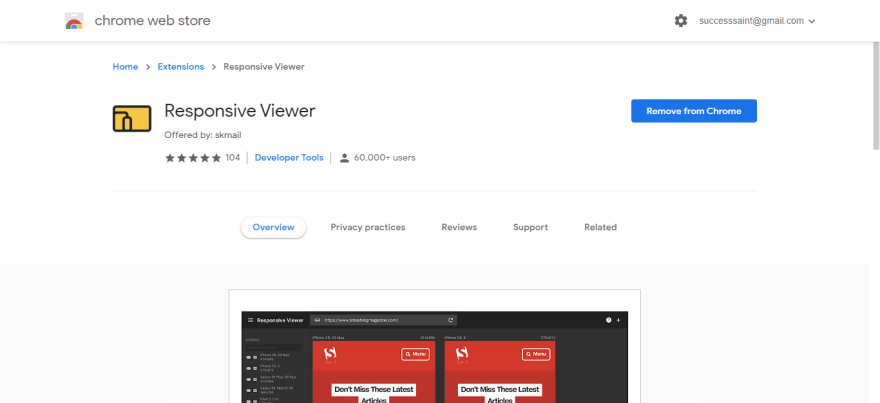
Task: Click the five-star rating icons
Action: coord(193,158)
